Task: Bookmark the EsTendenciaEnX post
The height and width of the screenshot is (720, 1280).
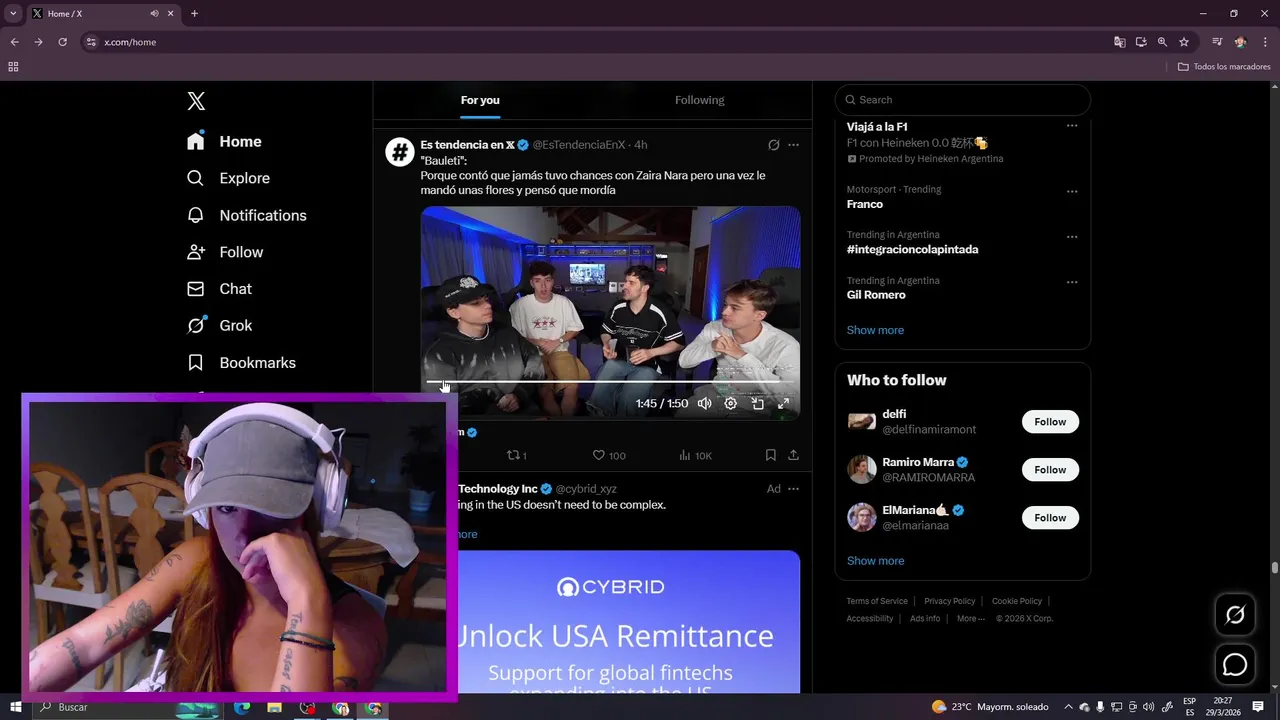Action: click(x=770, y=455)
